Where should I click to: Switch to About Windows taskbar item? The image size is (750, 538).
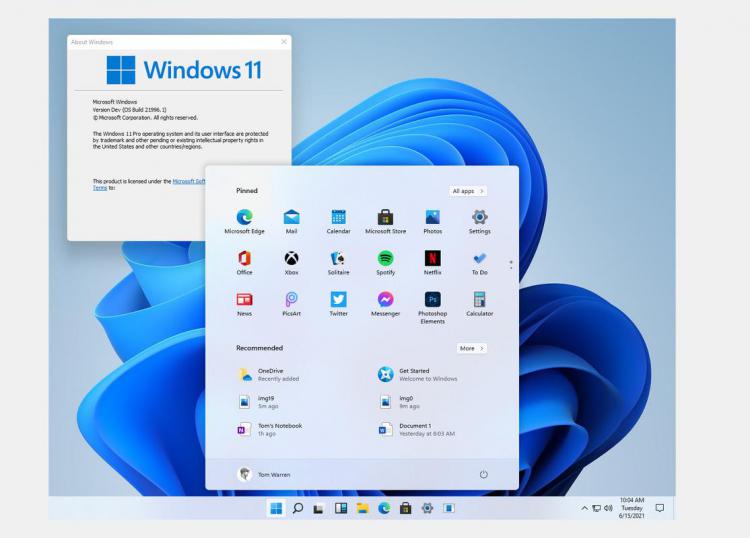pyautogui.click(x=449, y=508)
